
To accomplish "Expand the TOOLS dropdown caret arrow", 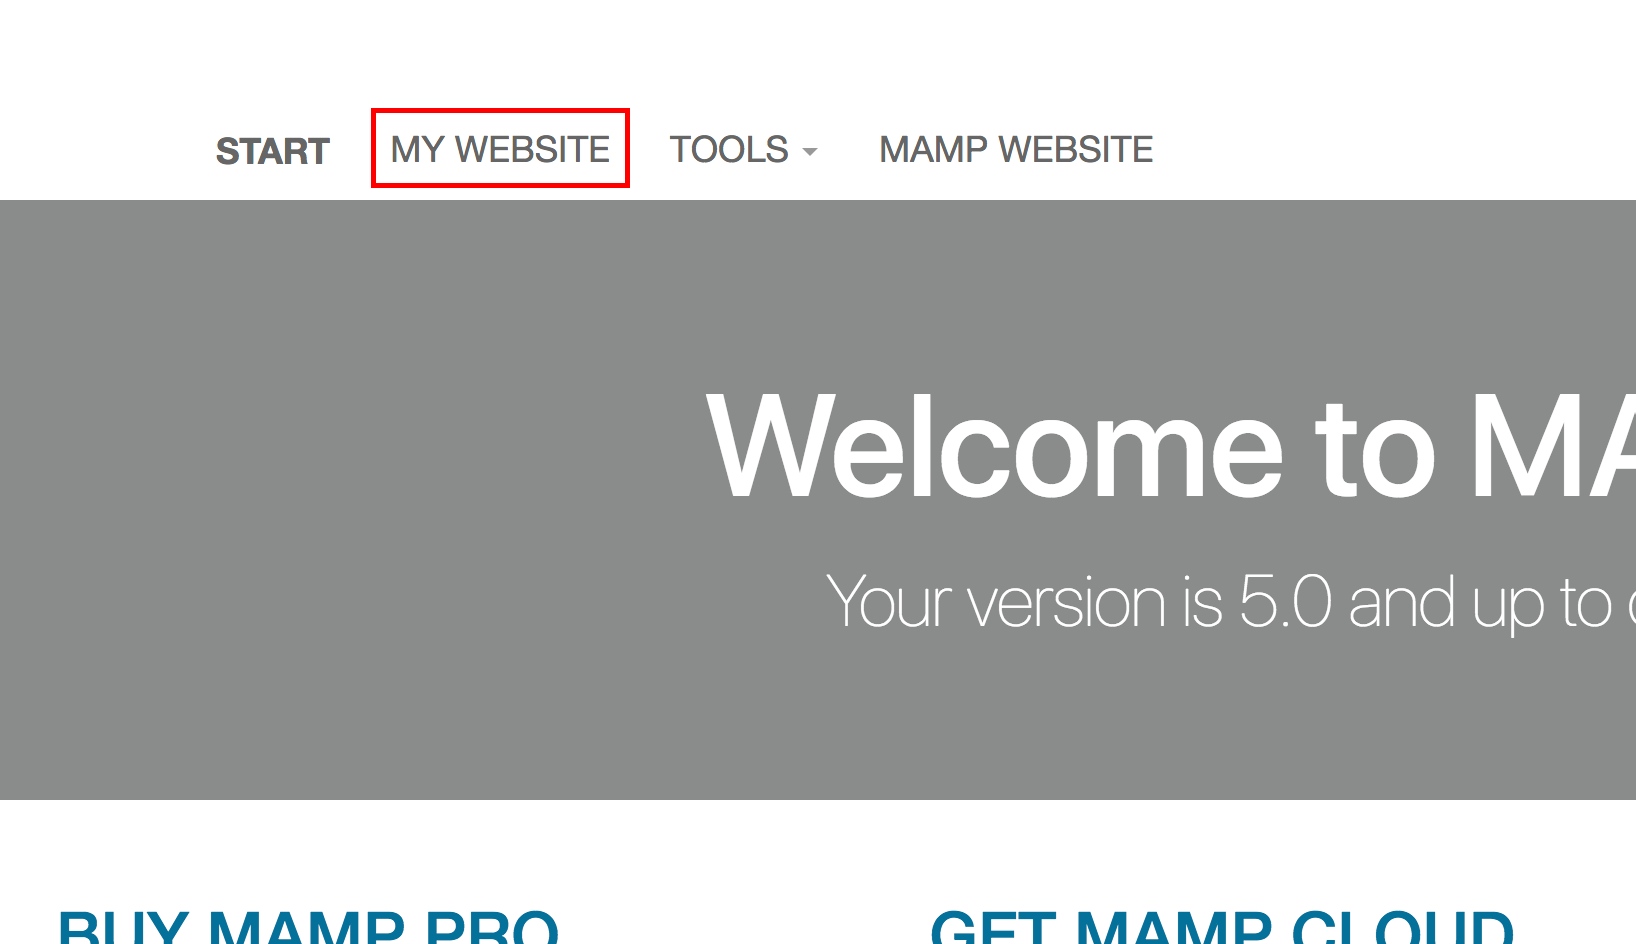I will click(810, 152).
